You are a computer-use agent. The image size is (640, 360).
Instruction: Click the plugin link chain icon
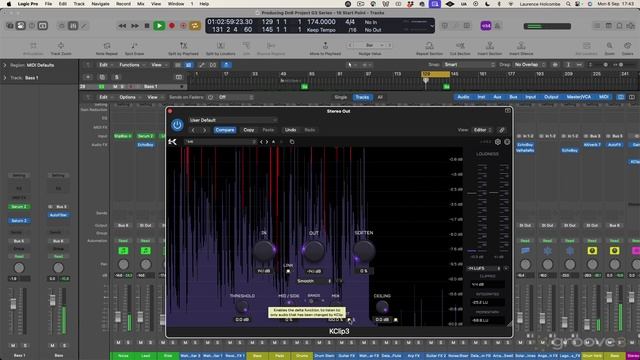click(x=502, y=130)
